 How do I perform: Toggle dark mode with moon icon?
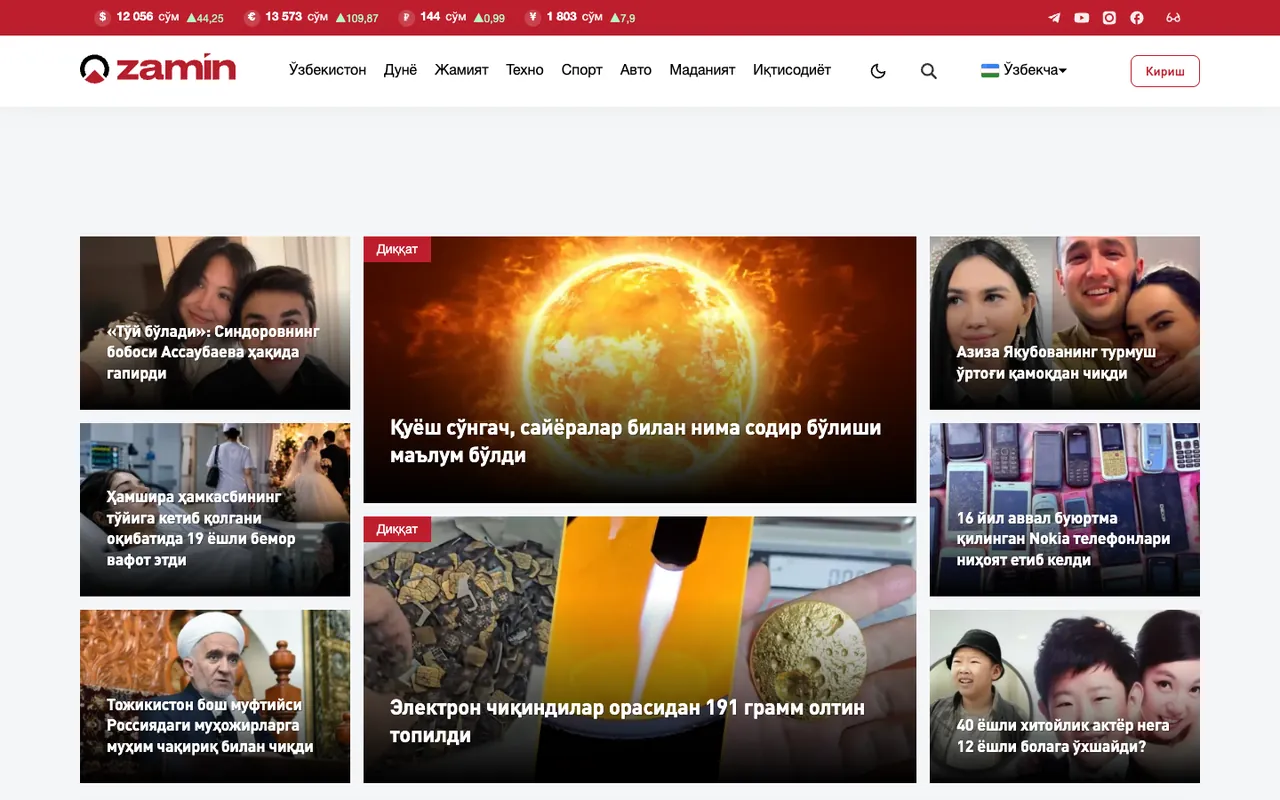coord(878,71)
